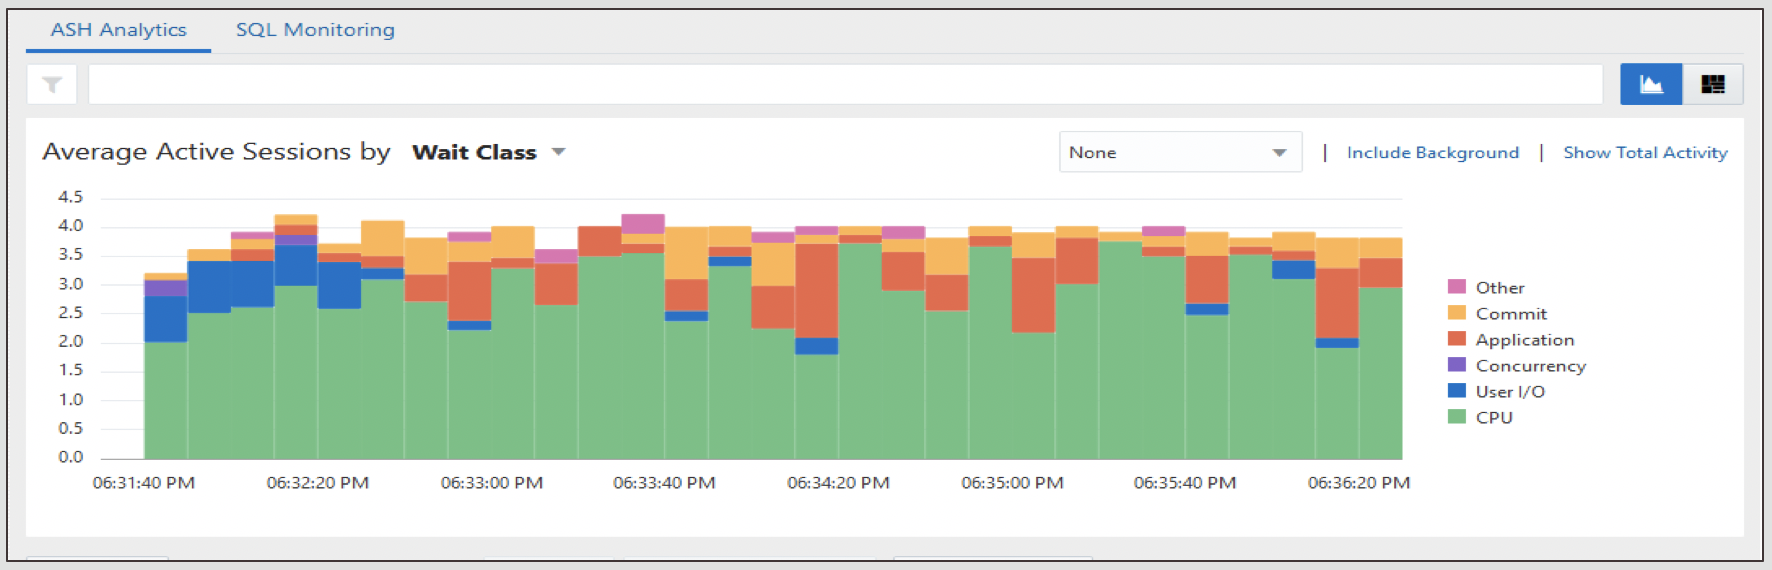Click the User I/O legend swatch
The width and height of the screenshot is (1772, 570).
pos(1457,391)
